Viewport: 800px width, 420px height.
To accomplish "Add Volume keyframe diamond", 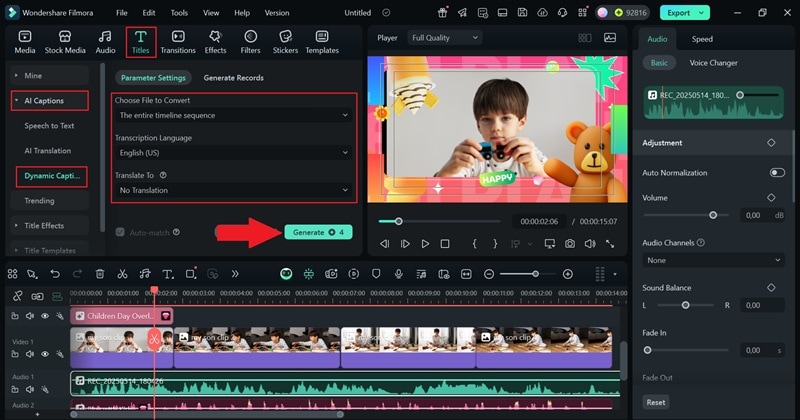I will (x=771, y=197).
